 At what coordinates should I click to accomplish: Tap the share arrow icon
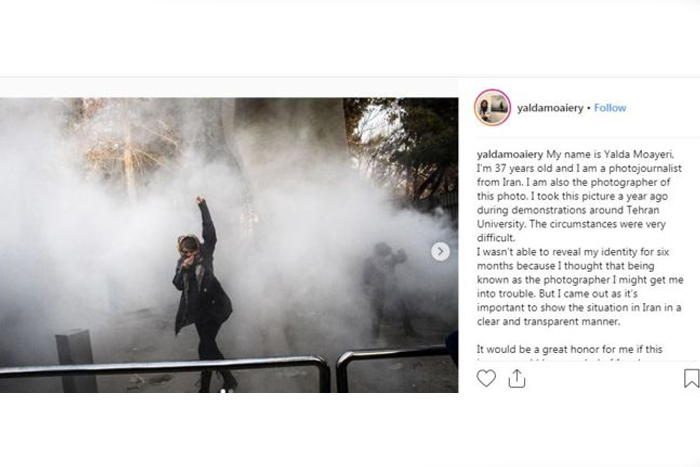coord(517,378)
